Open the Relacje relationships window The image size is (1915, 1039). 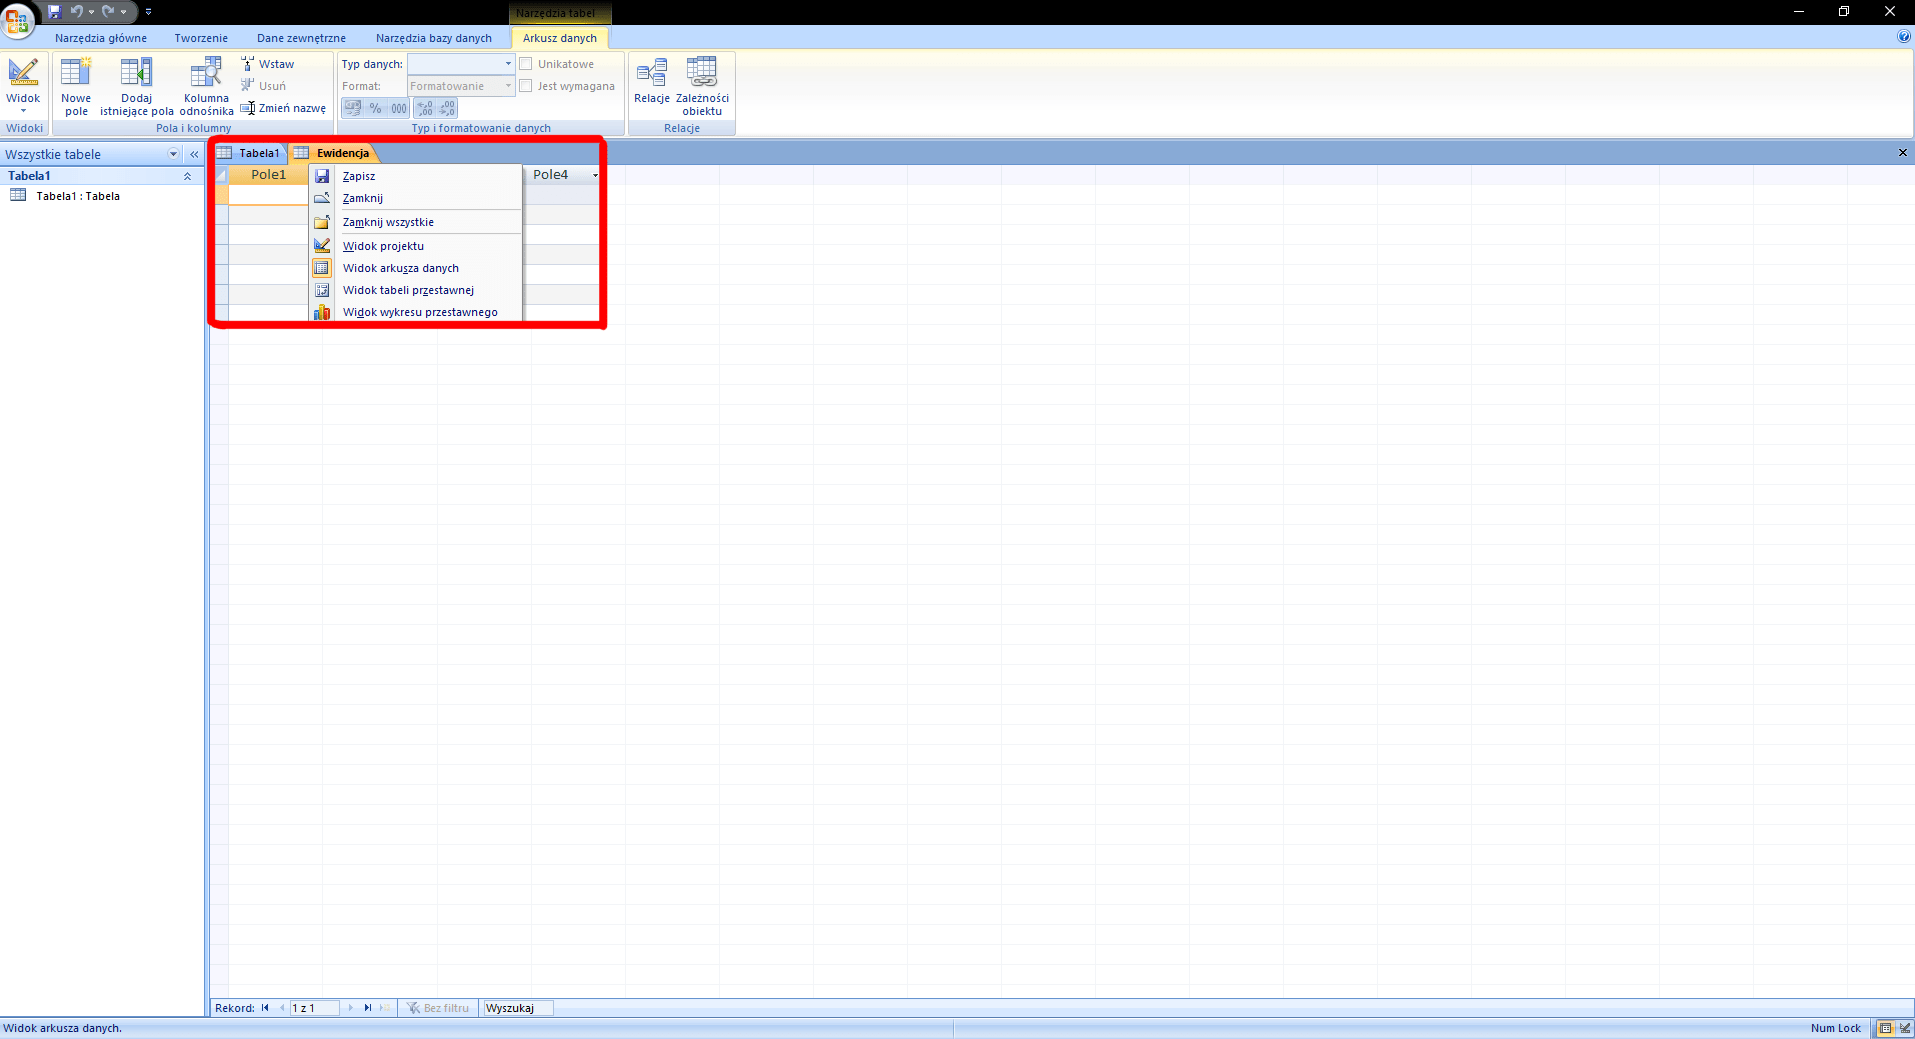pos(652,81)
